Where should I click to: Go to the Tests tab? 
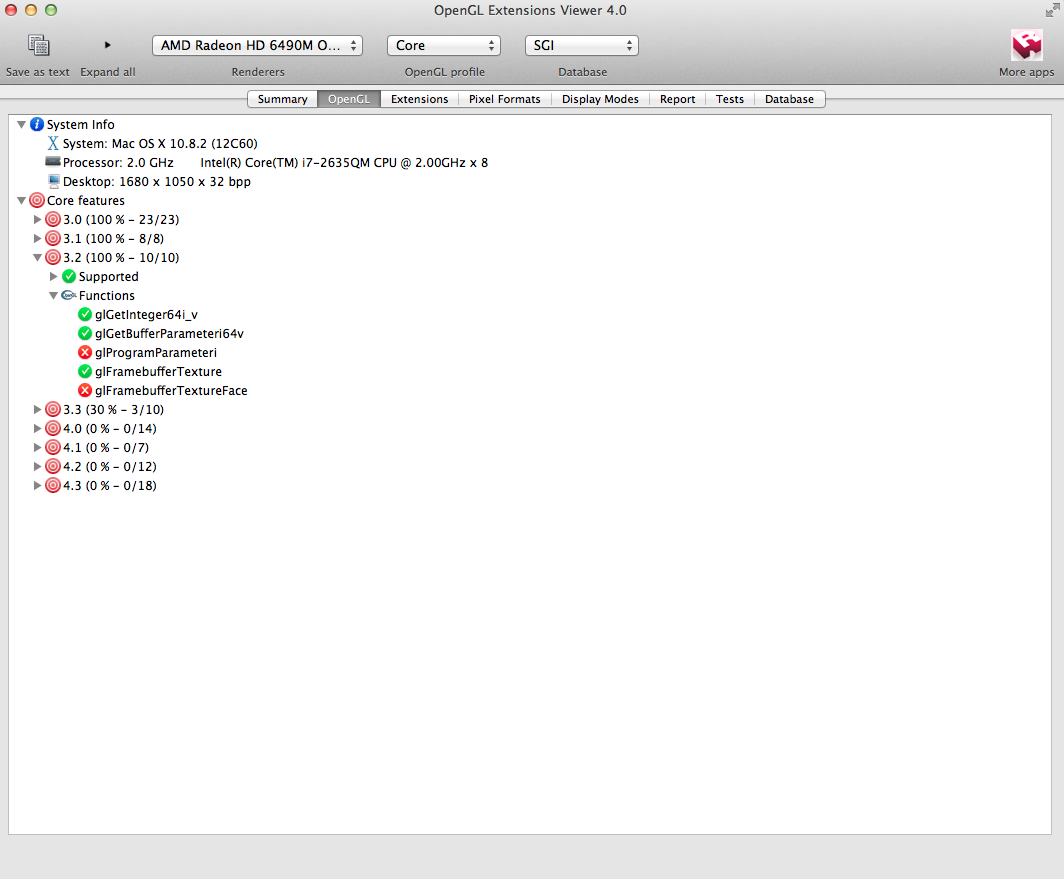click(x=730, y=99)
